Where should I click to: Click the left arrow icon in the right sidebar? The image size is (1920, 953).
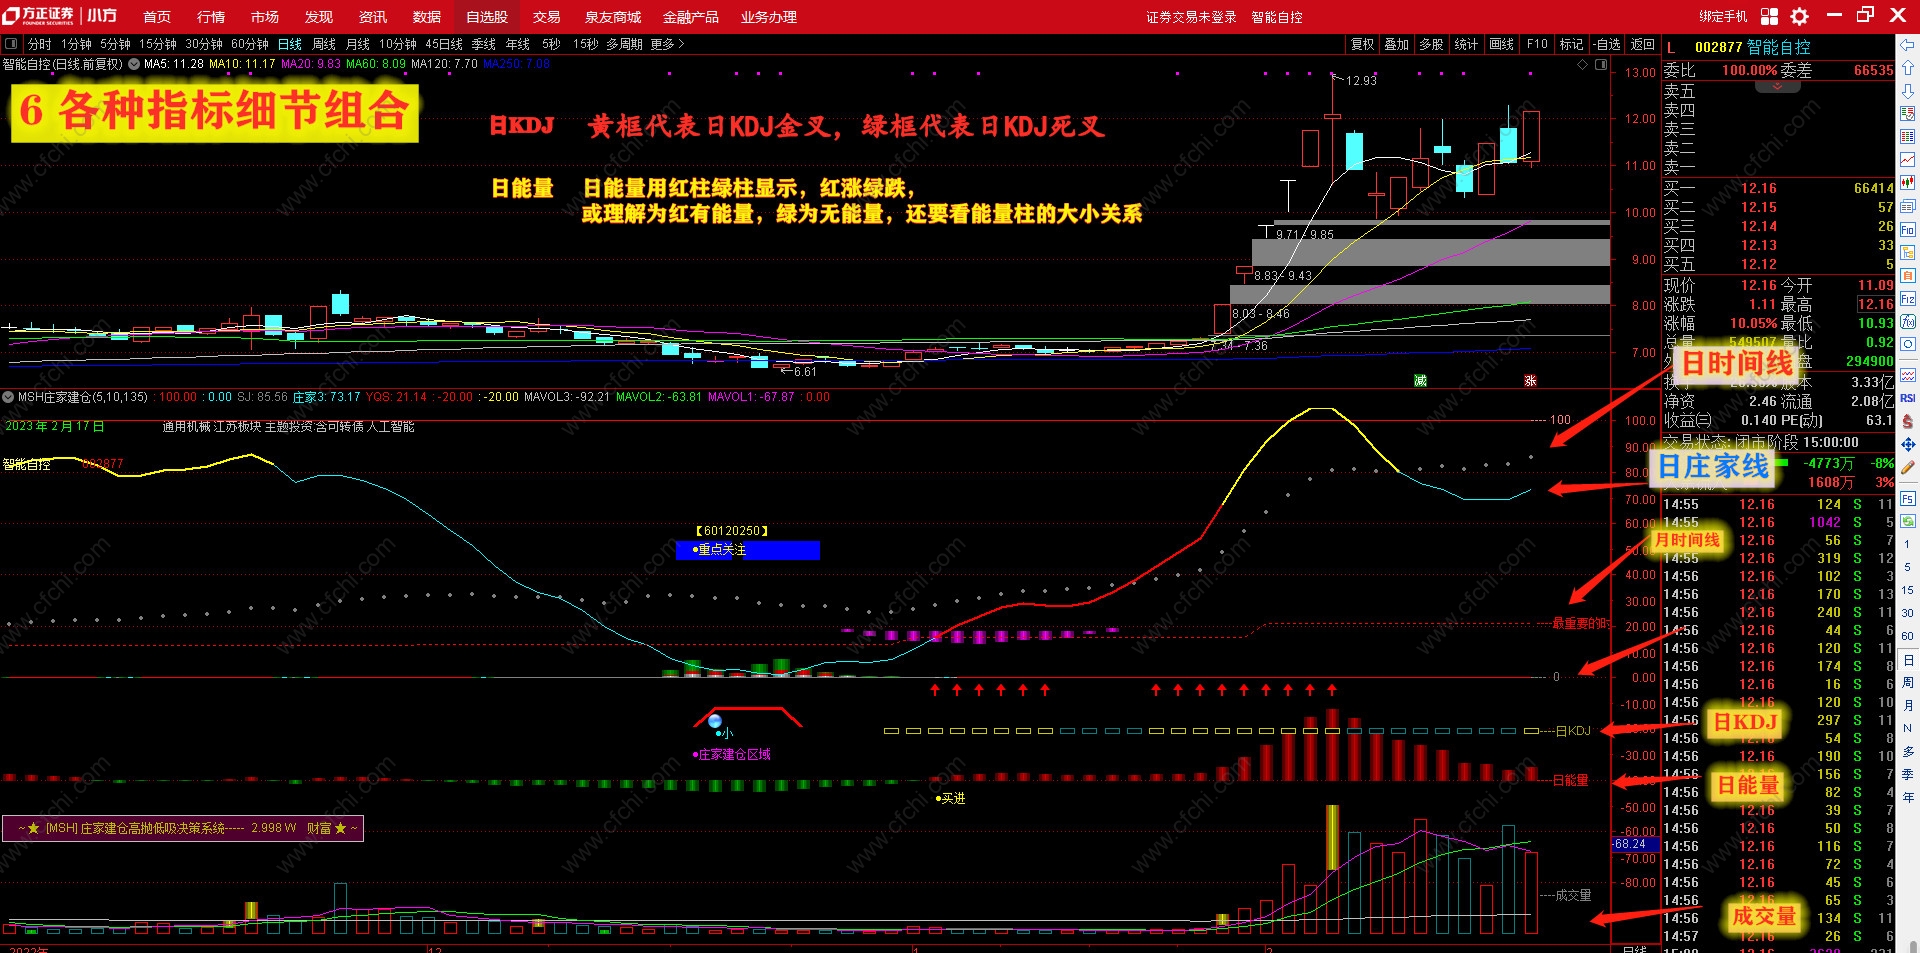pos(1908,44)
